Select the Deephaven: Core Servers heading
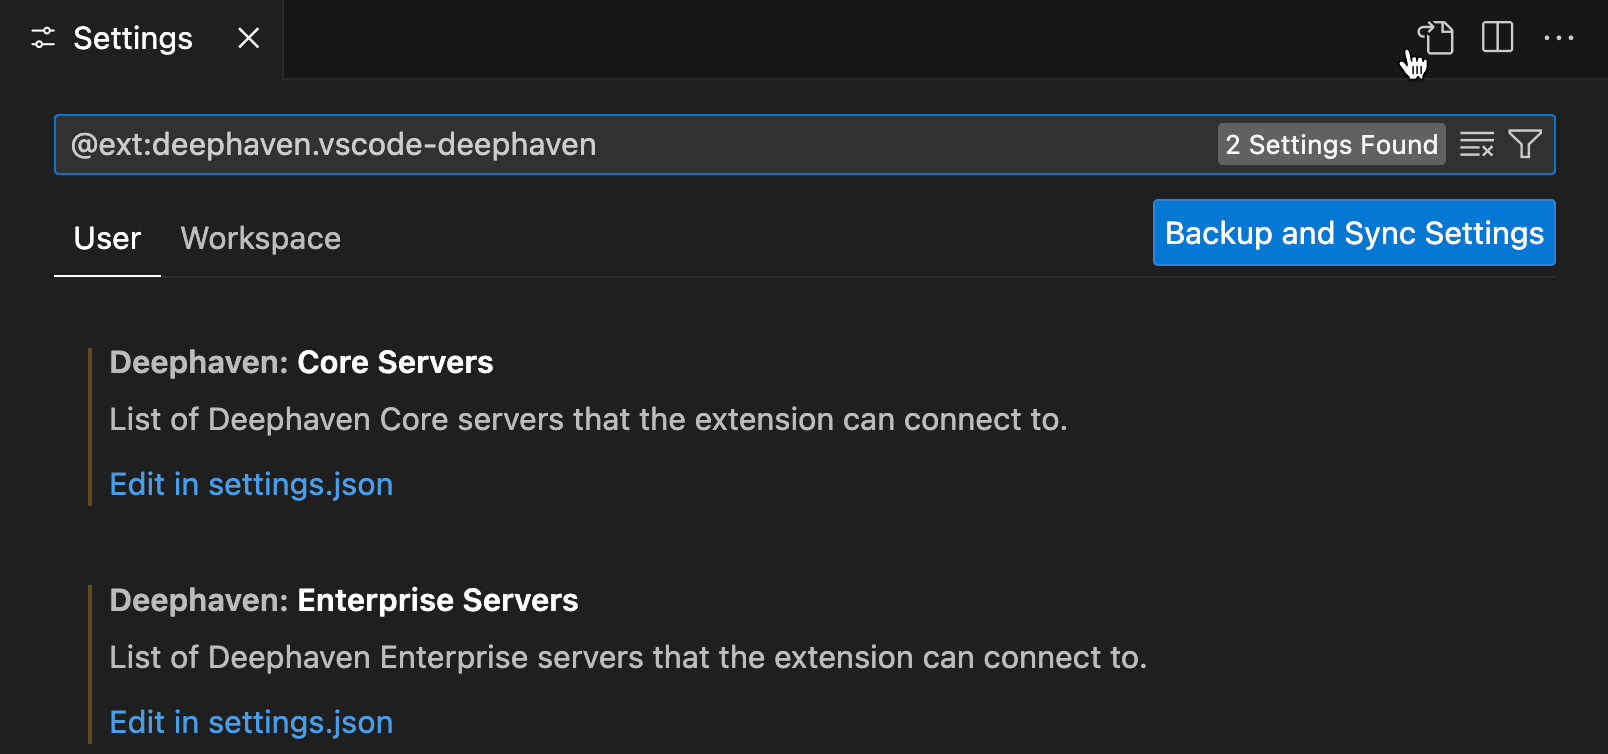 pos(301,362)
